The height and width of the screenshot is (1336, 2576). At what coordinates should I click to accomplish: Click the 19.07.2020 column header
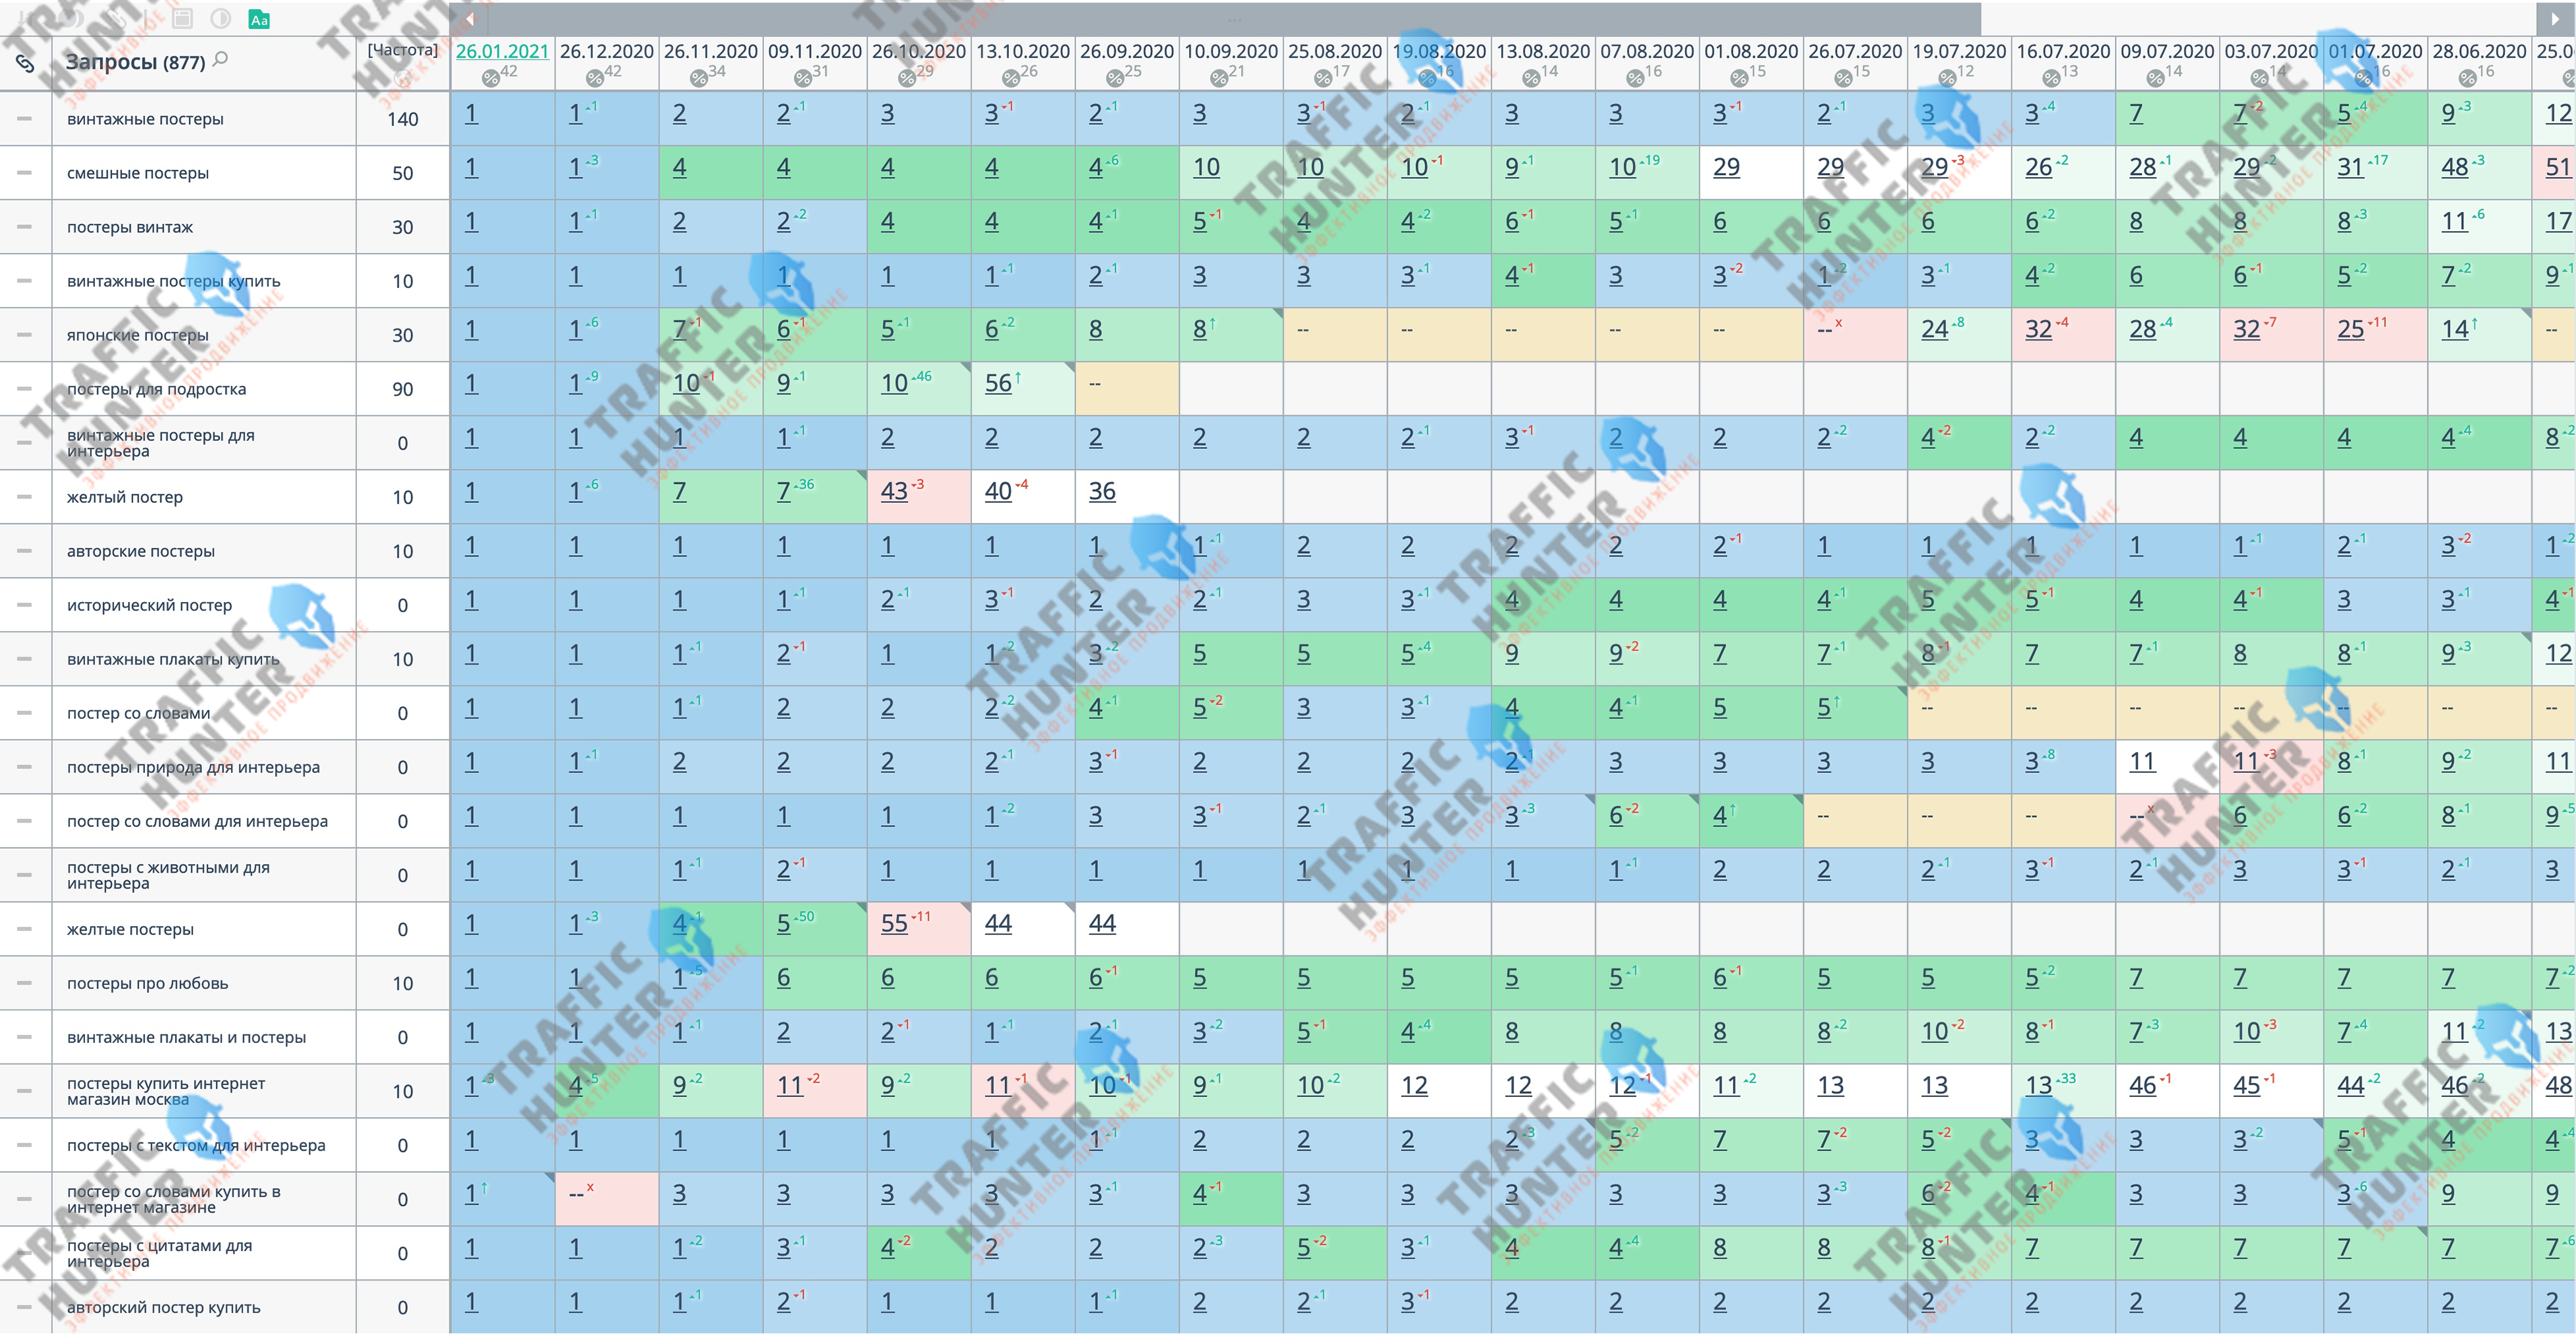pos(1959,64)
